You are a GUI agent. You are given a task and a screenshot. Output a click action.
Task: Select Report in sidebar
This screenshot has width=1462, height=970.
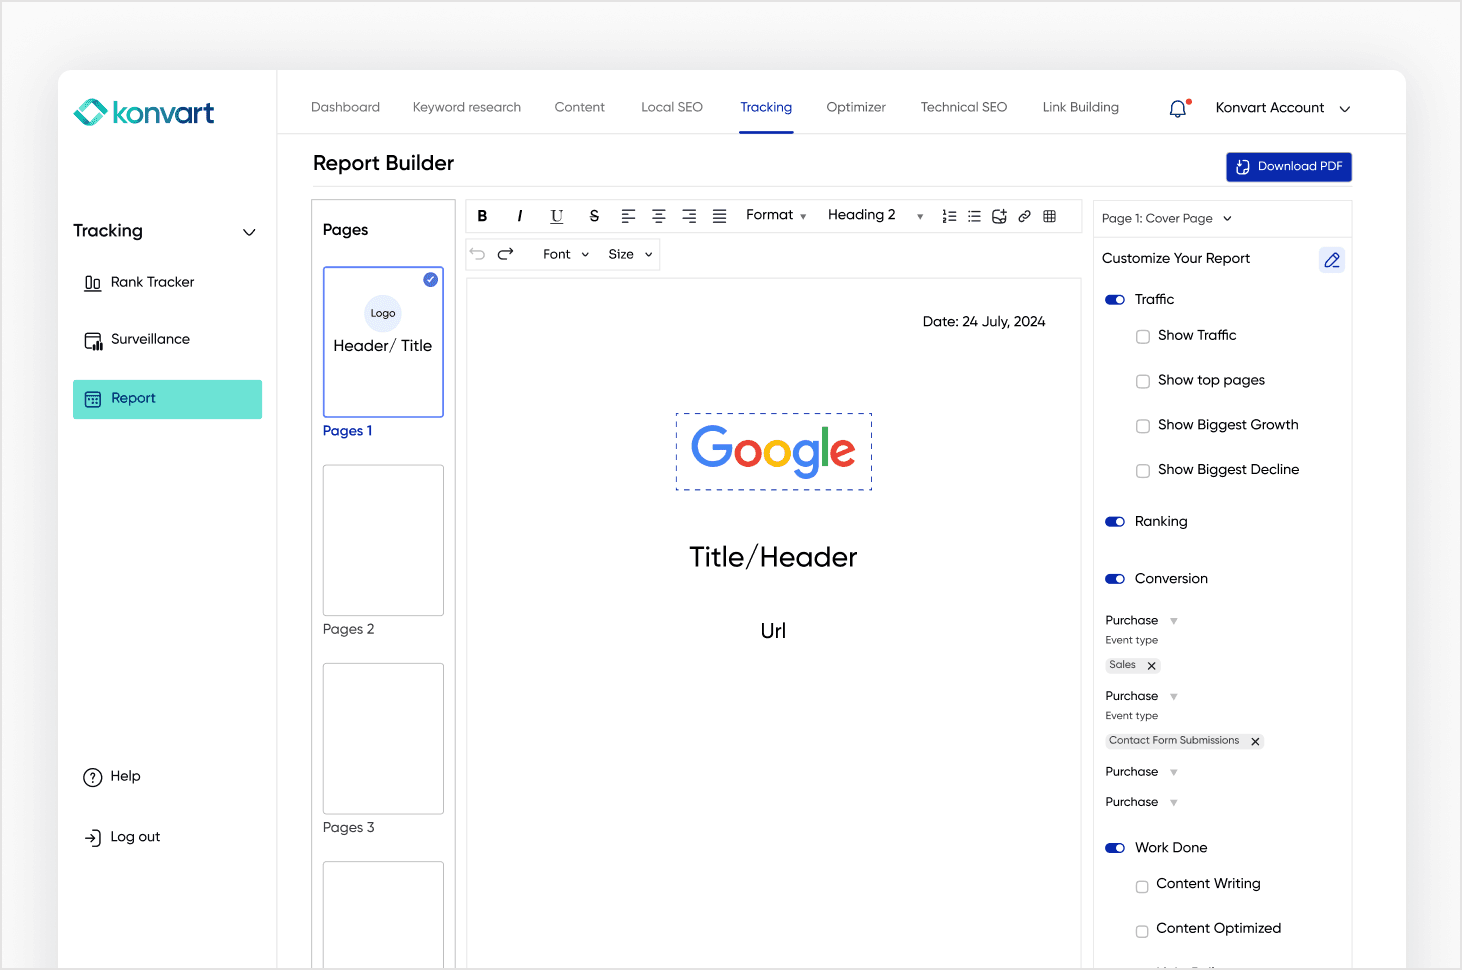pos(167,399)
